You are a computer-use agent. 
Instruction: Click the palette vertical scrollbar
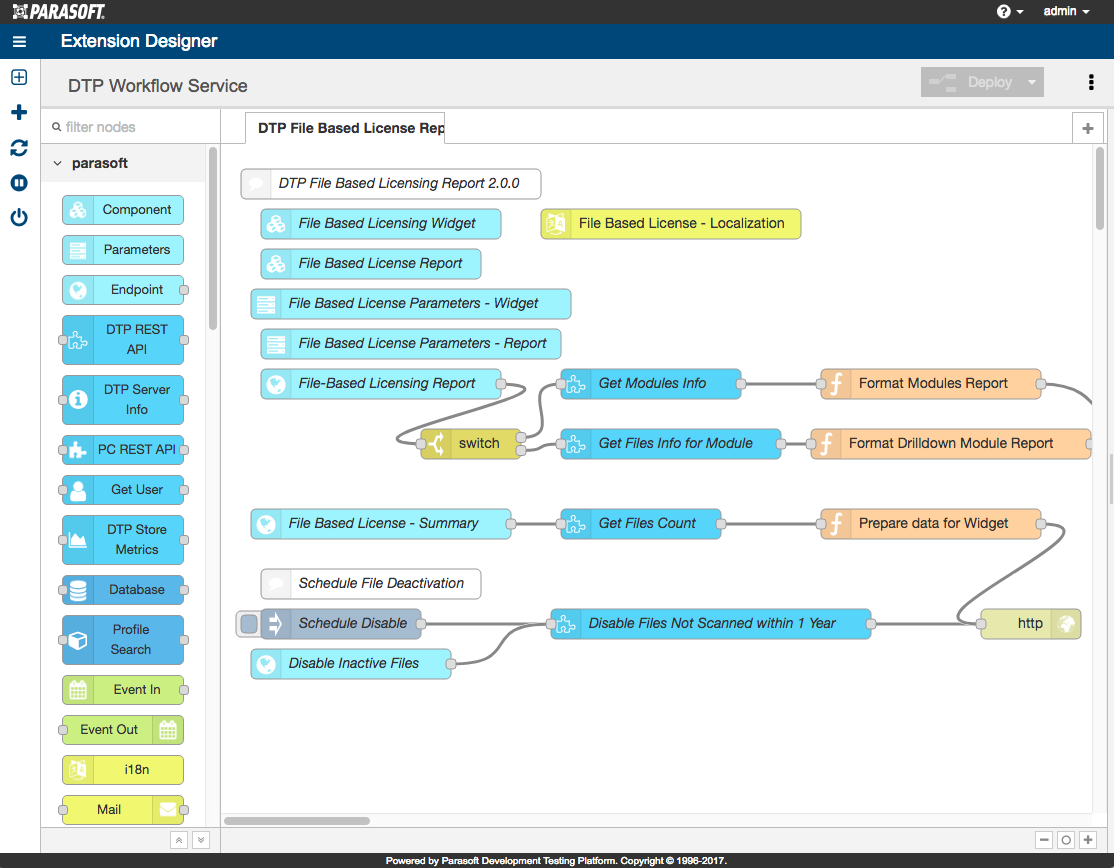(x=212, y=238)
